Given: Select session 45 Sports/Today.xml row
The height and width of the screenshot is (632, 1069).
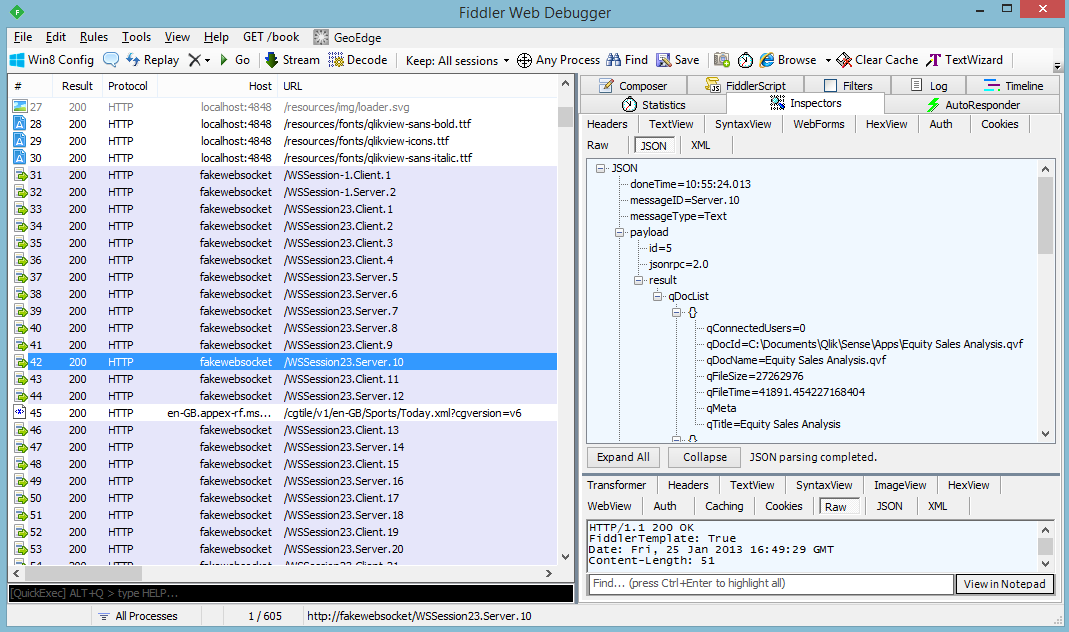Looking at the screenshot, I should [284, 413].
